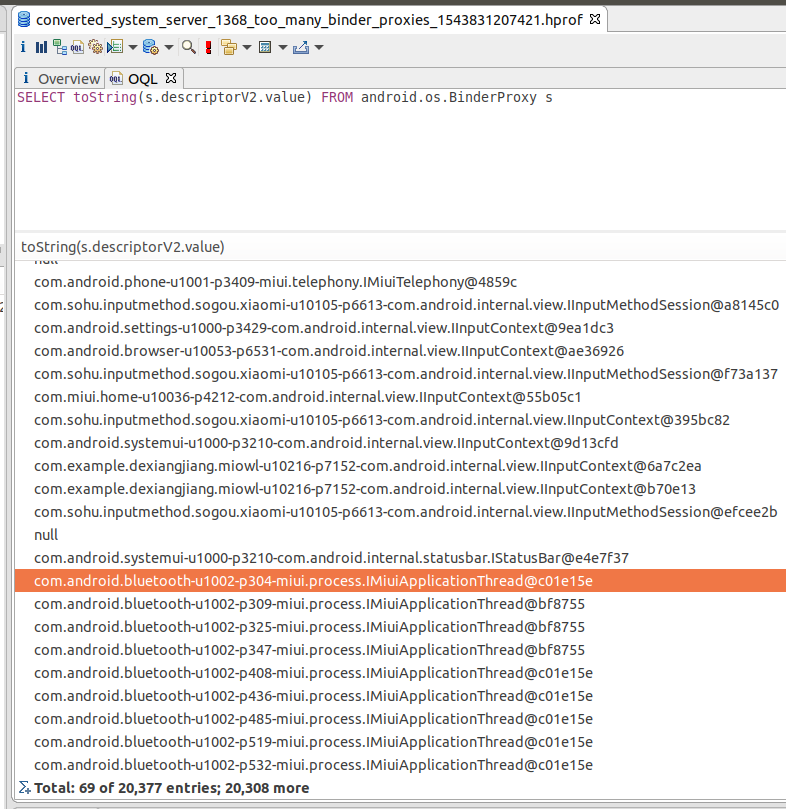Select the null row above IStatusBar
Image resolution: width=786 pixels, height=809 pixels.
point(400,535)
